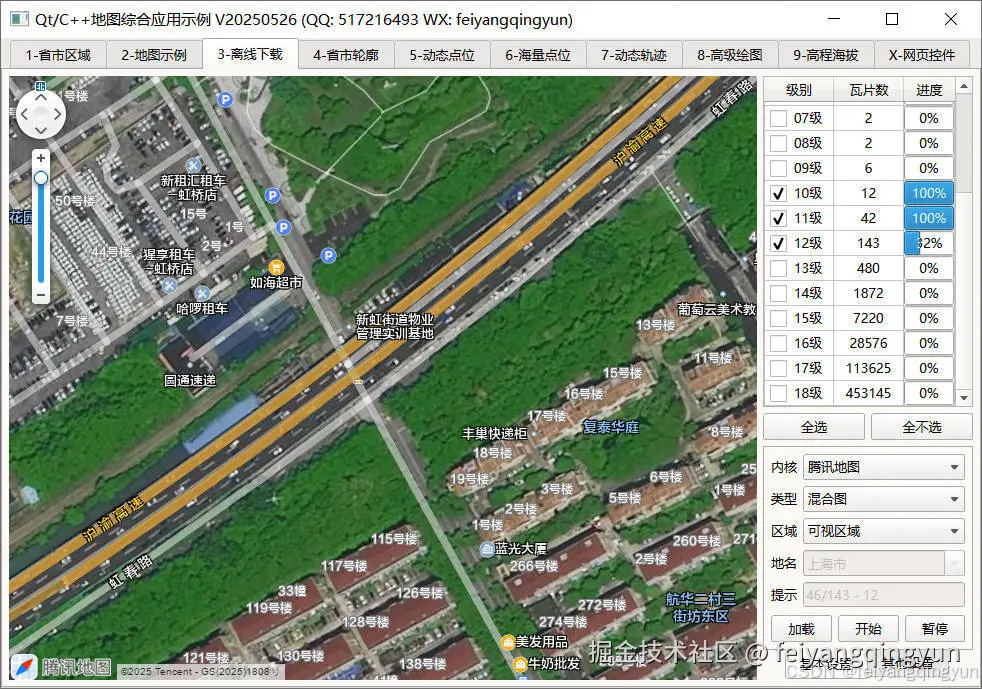The width and height of the screenshot is (982, 689).
Task: Open the 9-高程海拔 tab
Action: point(826,55)
